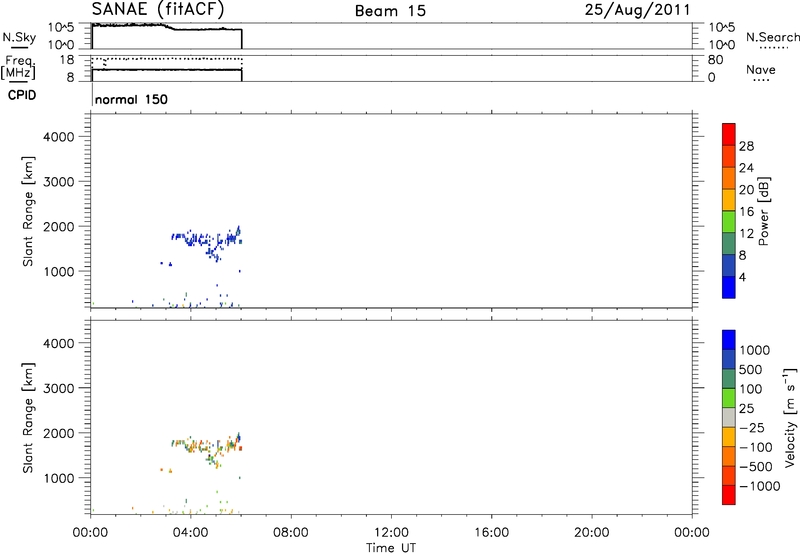800x554 pixels.
Task: Click the 3000 tick in power panel
Action: coord(59,182)
